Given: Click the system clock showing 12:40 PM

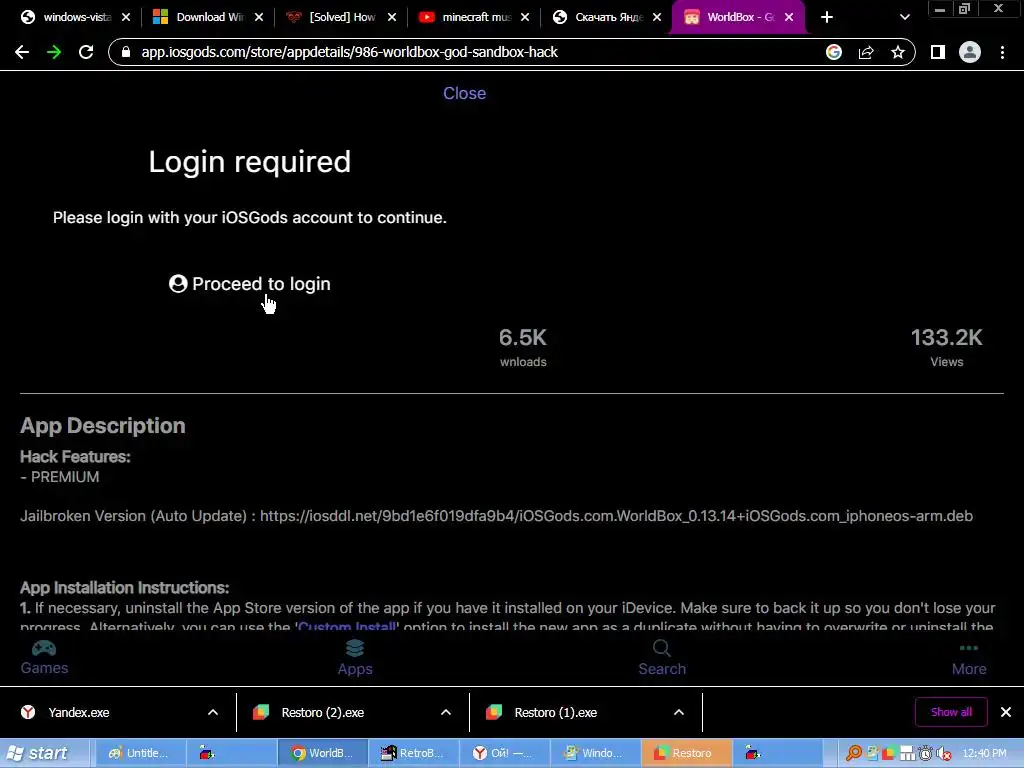Looking at the screenshot, I should [x=985, y=754].
